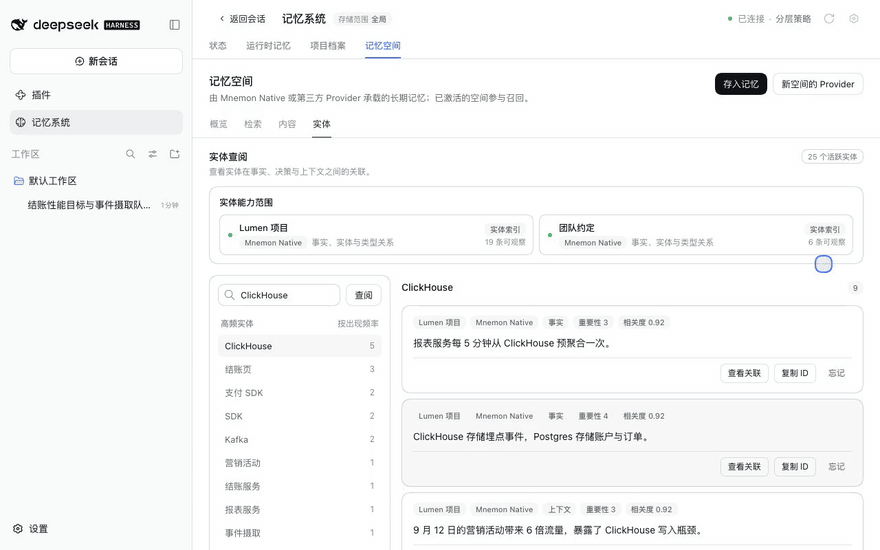Select 支付 SDK in the entity list

click(x=300, y=393)
